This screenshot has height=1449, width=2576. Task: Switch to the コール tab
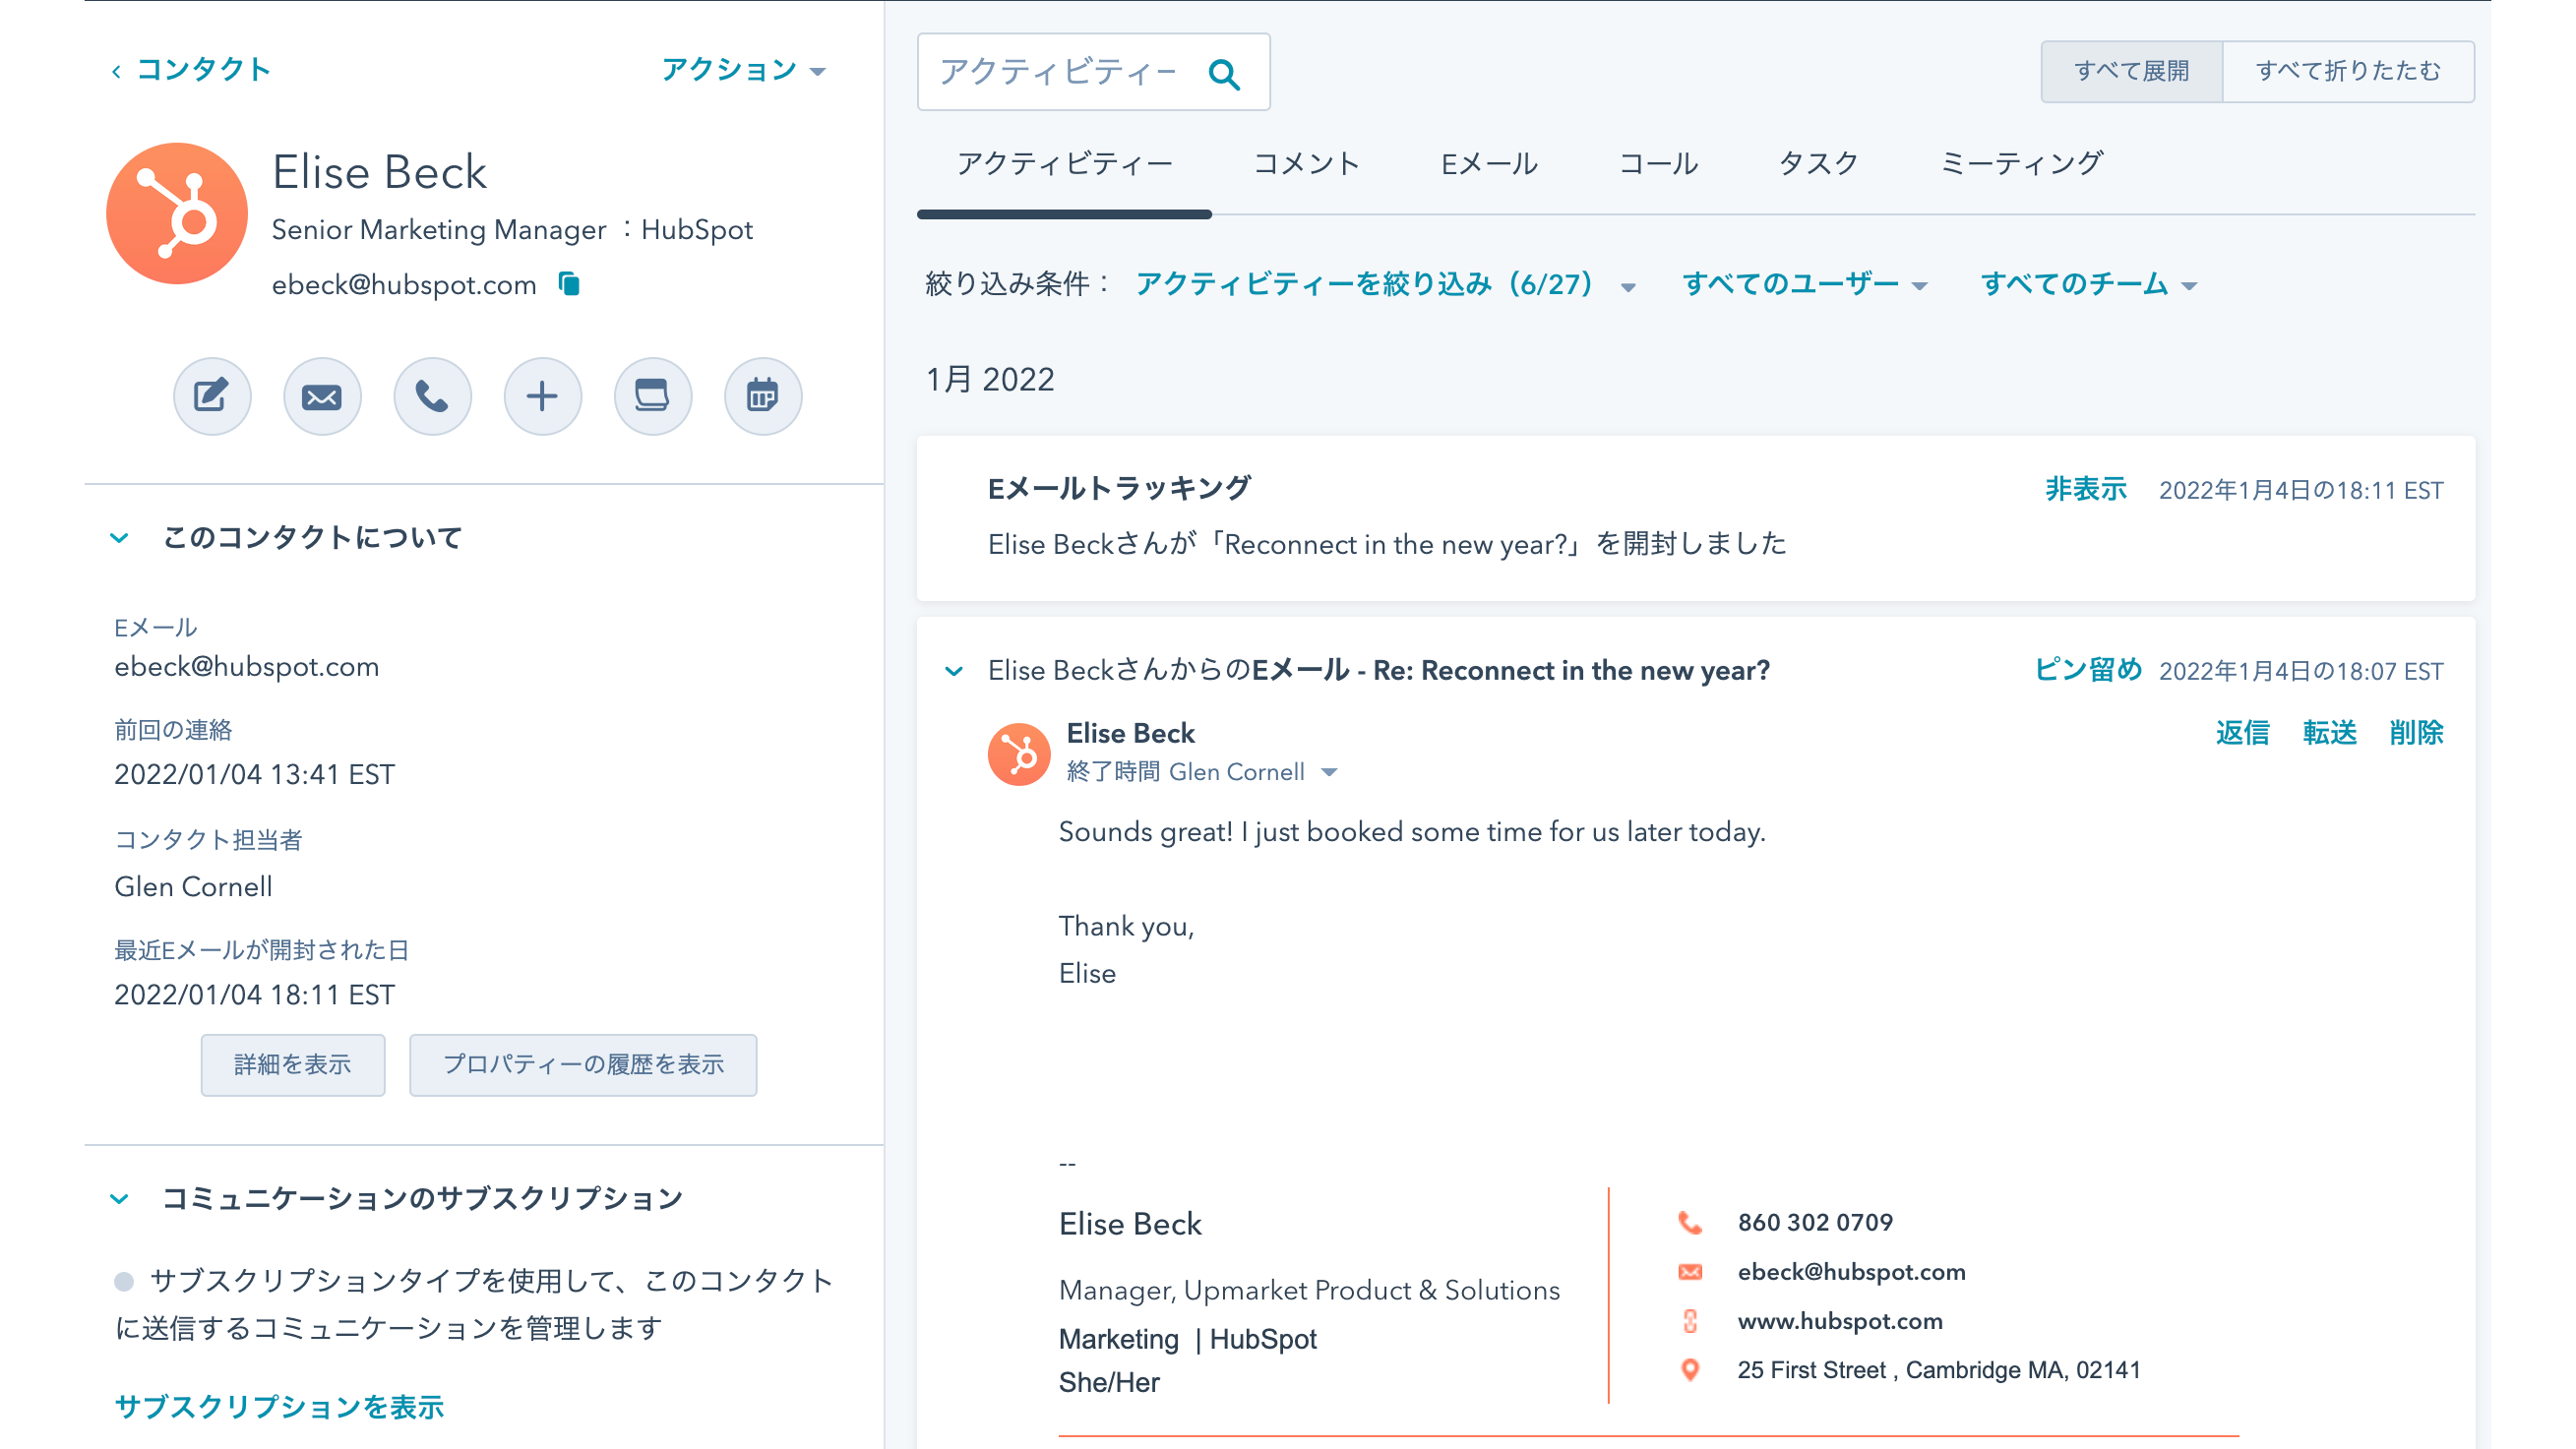pos(1658,163)
